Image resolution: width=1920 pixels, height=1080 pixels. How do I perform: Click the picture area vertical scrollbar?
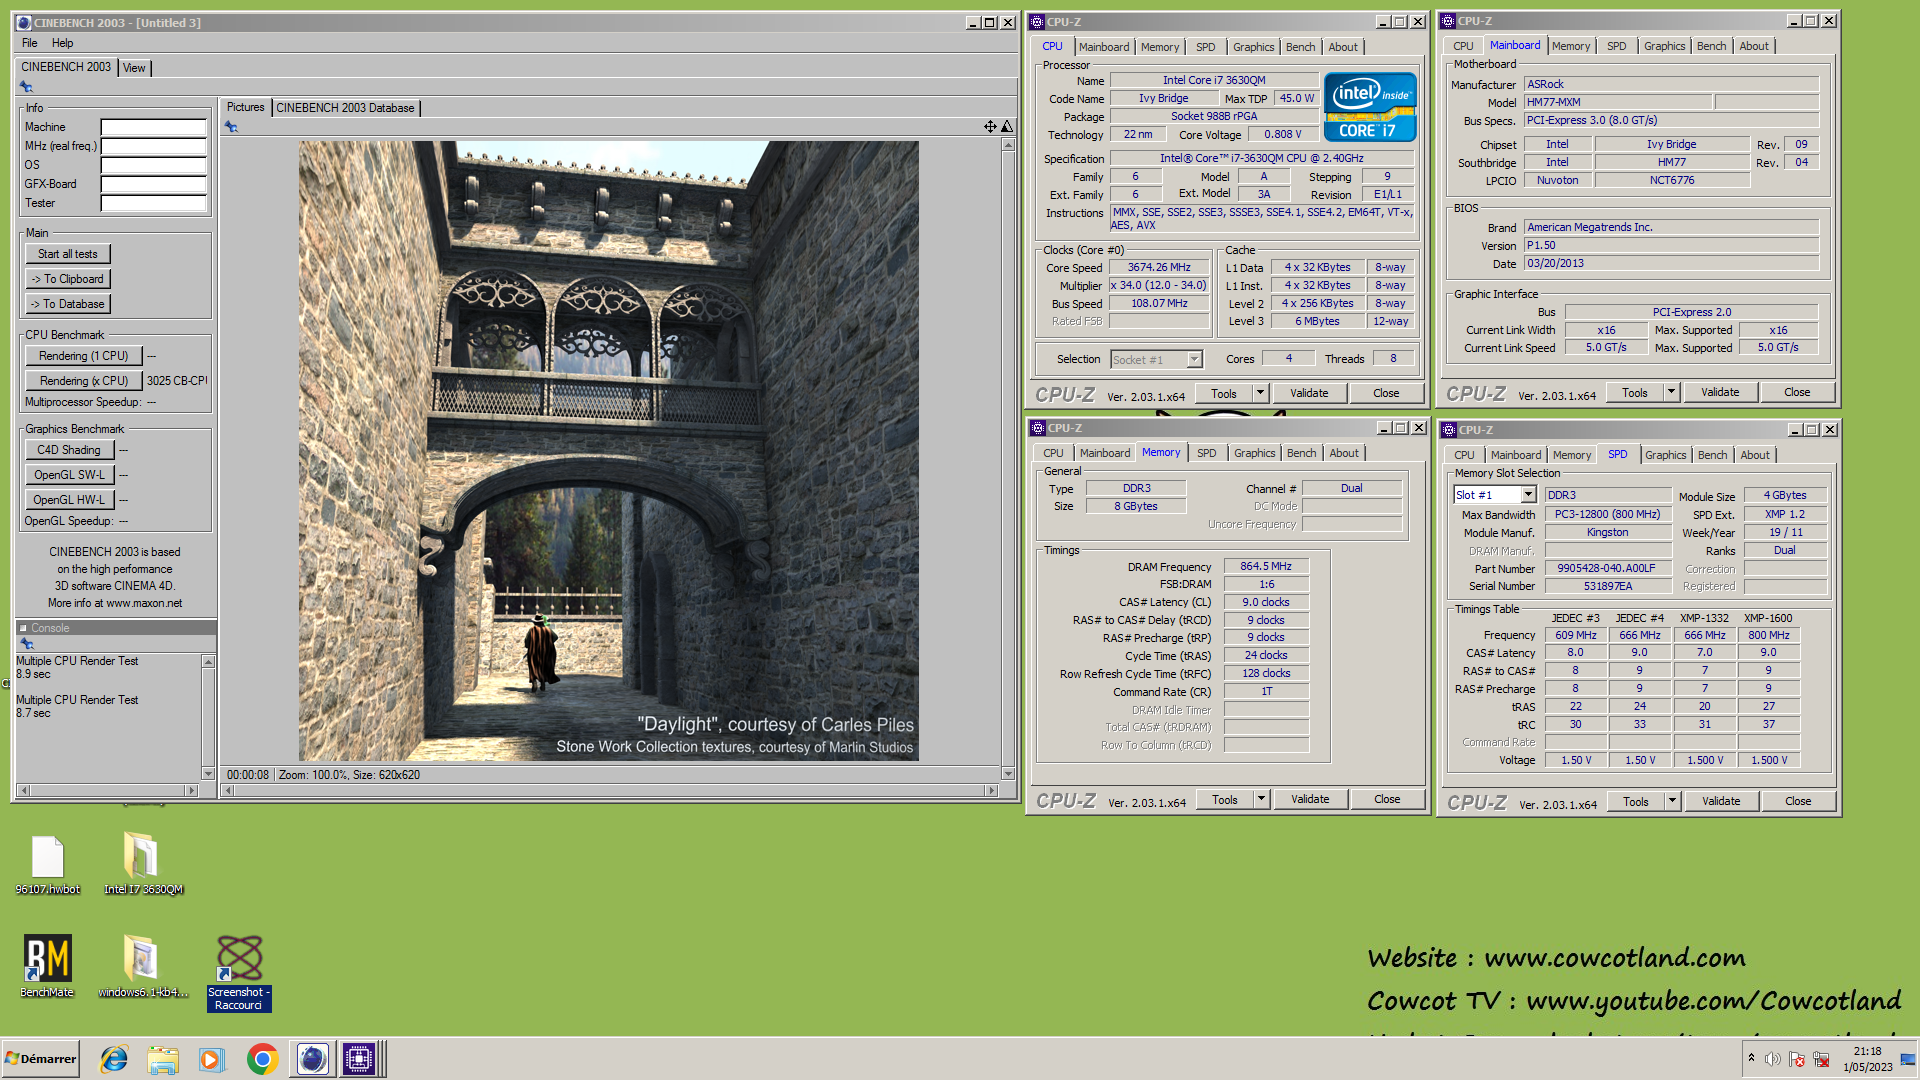[x=1007, y=459]
